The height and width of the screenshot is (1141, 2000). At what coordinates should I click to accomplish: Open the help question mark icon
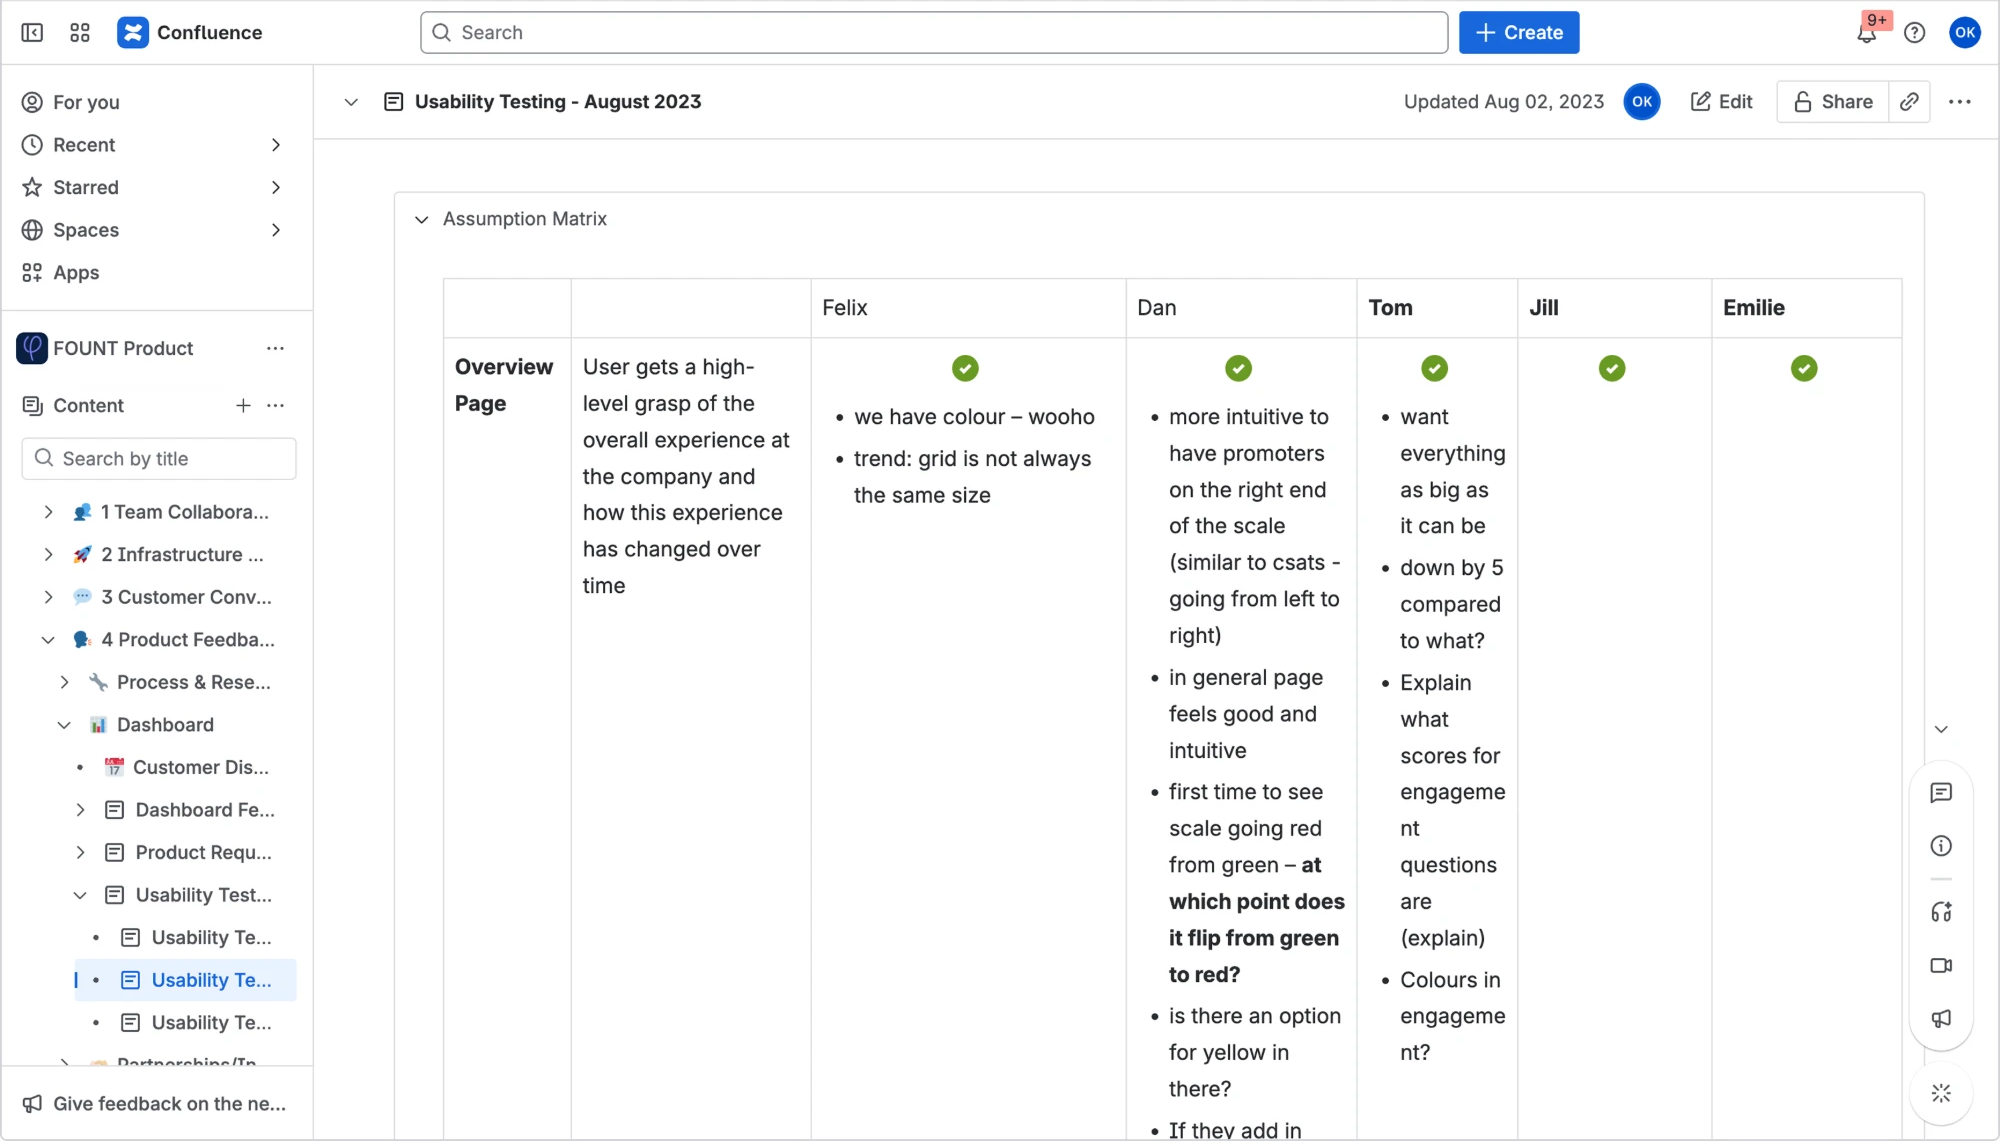coord(1915,33)
